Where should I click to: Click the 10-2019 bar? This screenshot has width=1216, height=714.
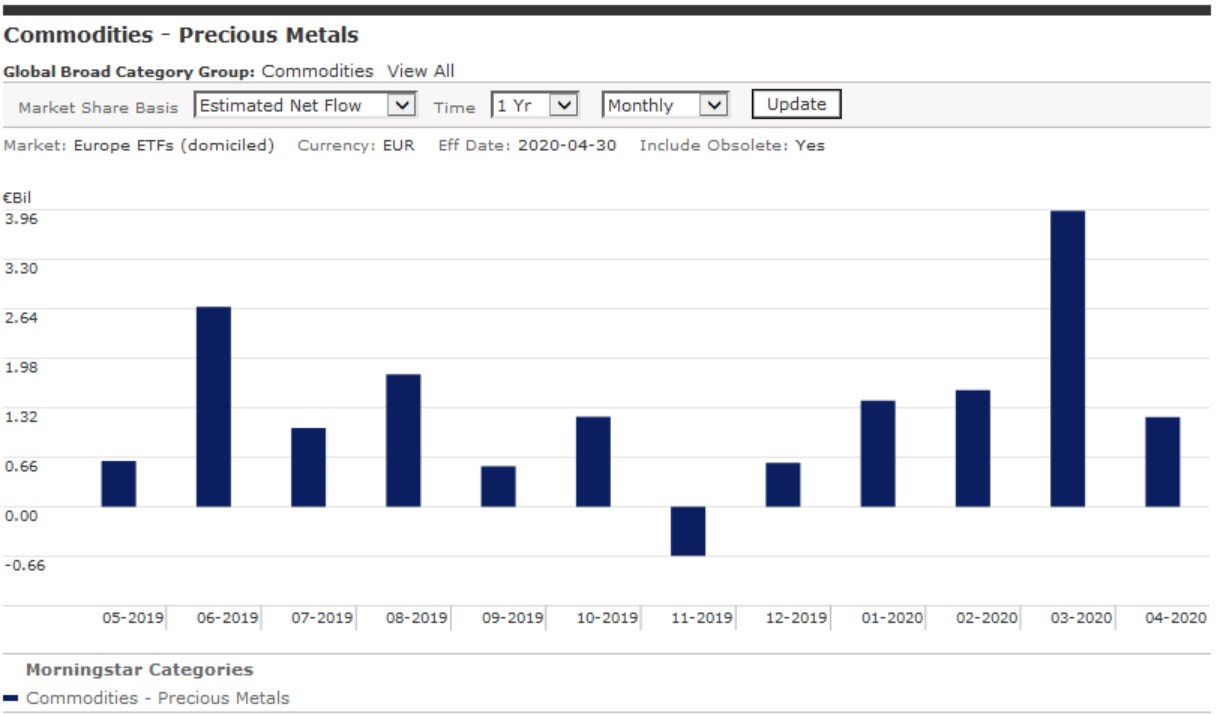pyautogui.click(x=593, y=461)
